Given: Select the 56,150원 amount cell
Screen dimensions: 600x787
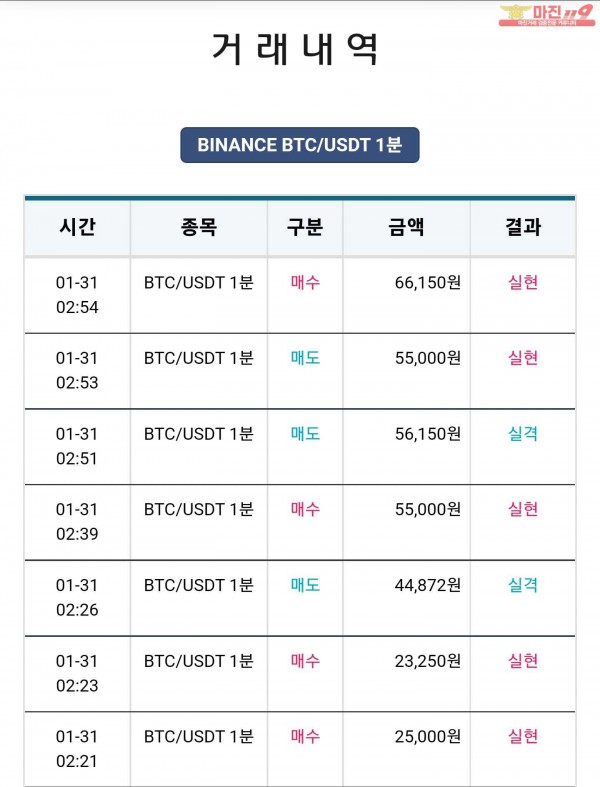Looking at the screenshot, I should 428,434.
